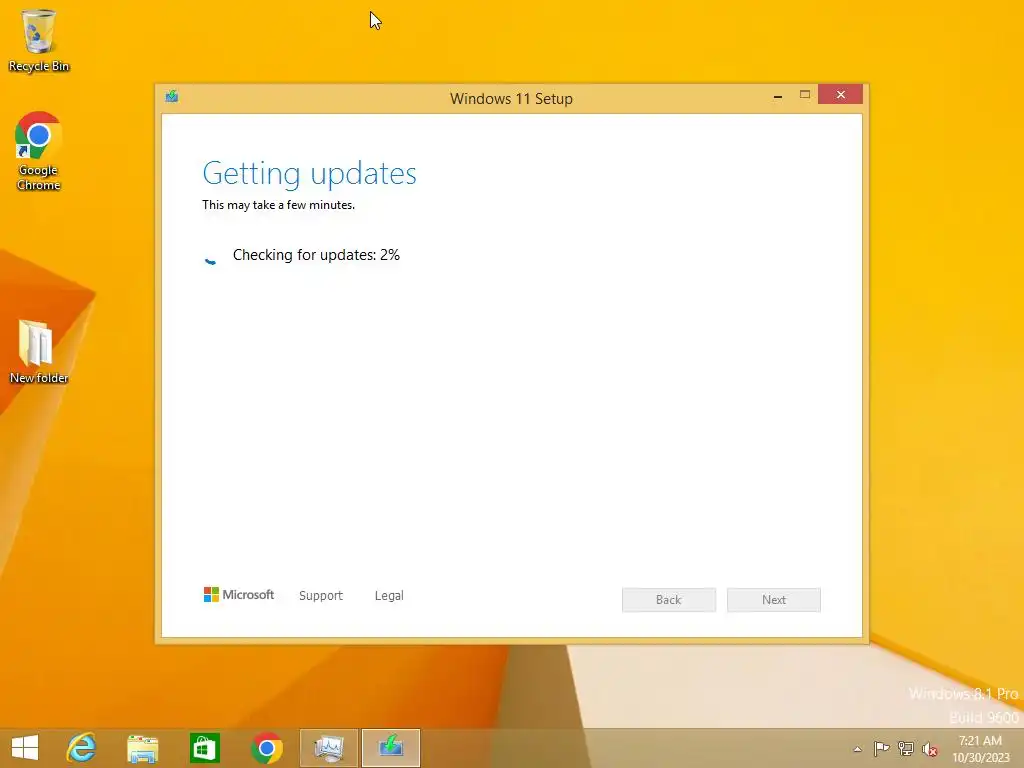The image size is (1024, 768).
Task: Switch to the performance monitor taskbar app
Action: tap(328, 748)
